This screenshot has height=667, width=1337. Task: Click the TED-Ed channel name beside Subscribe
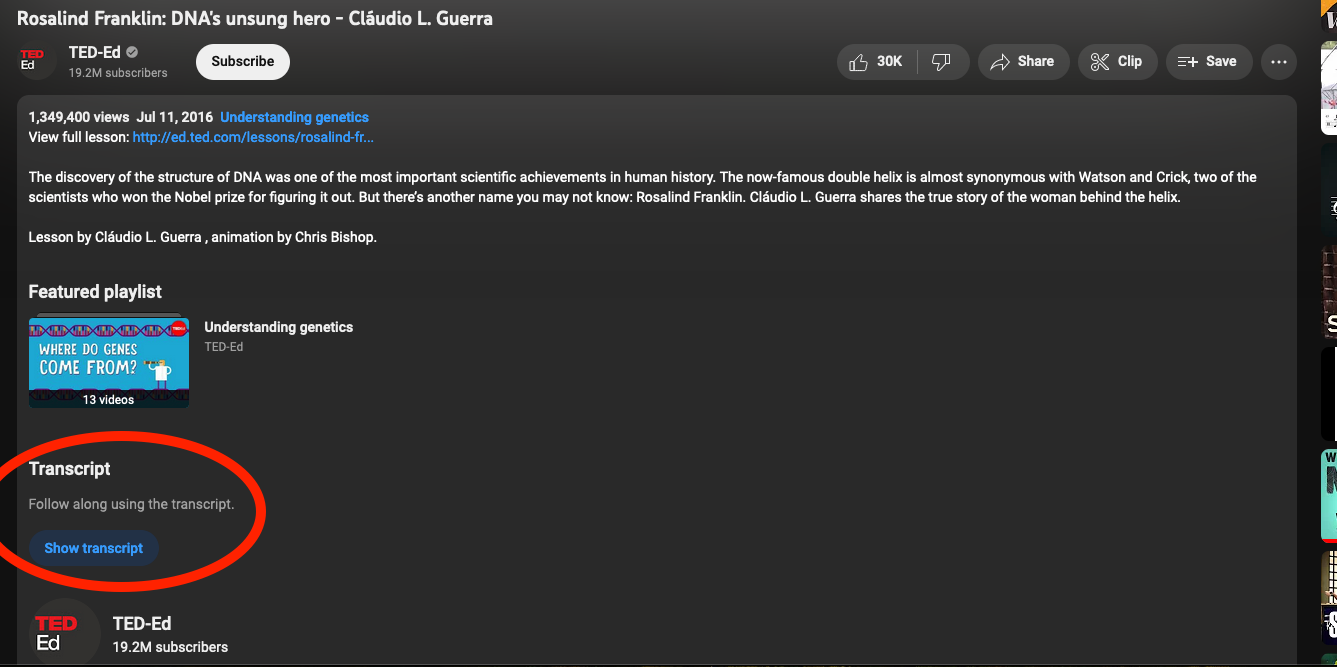94,53
